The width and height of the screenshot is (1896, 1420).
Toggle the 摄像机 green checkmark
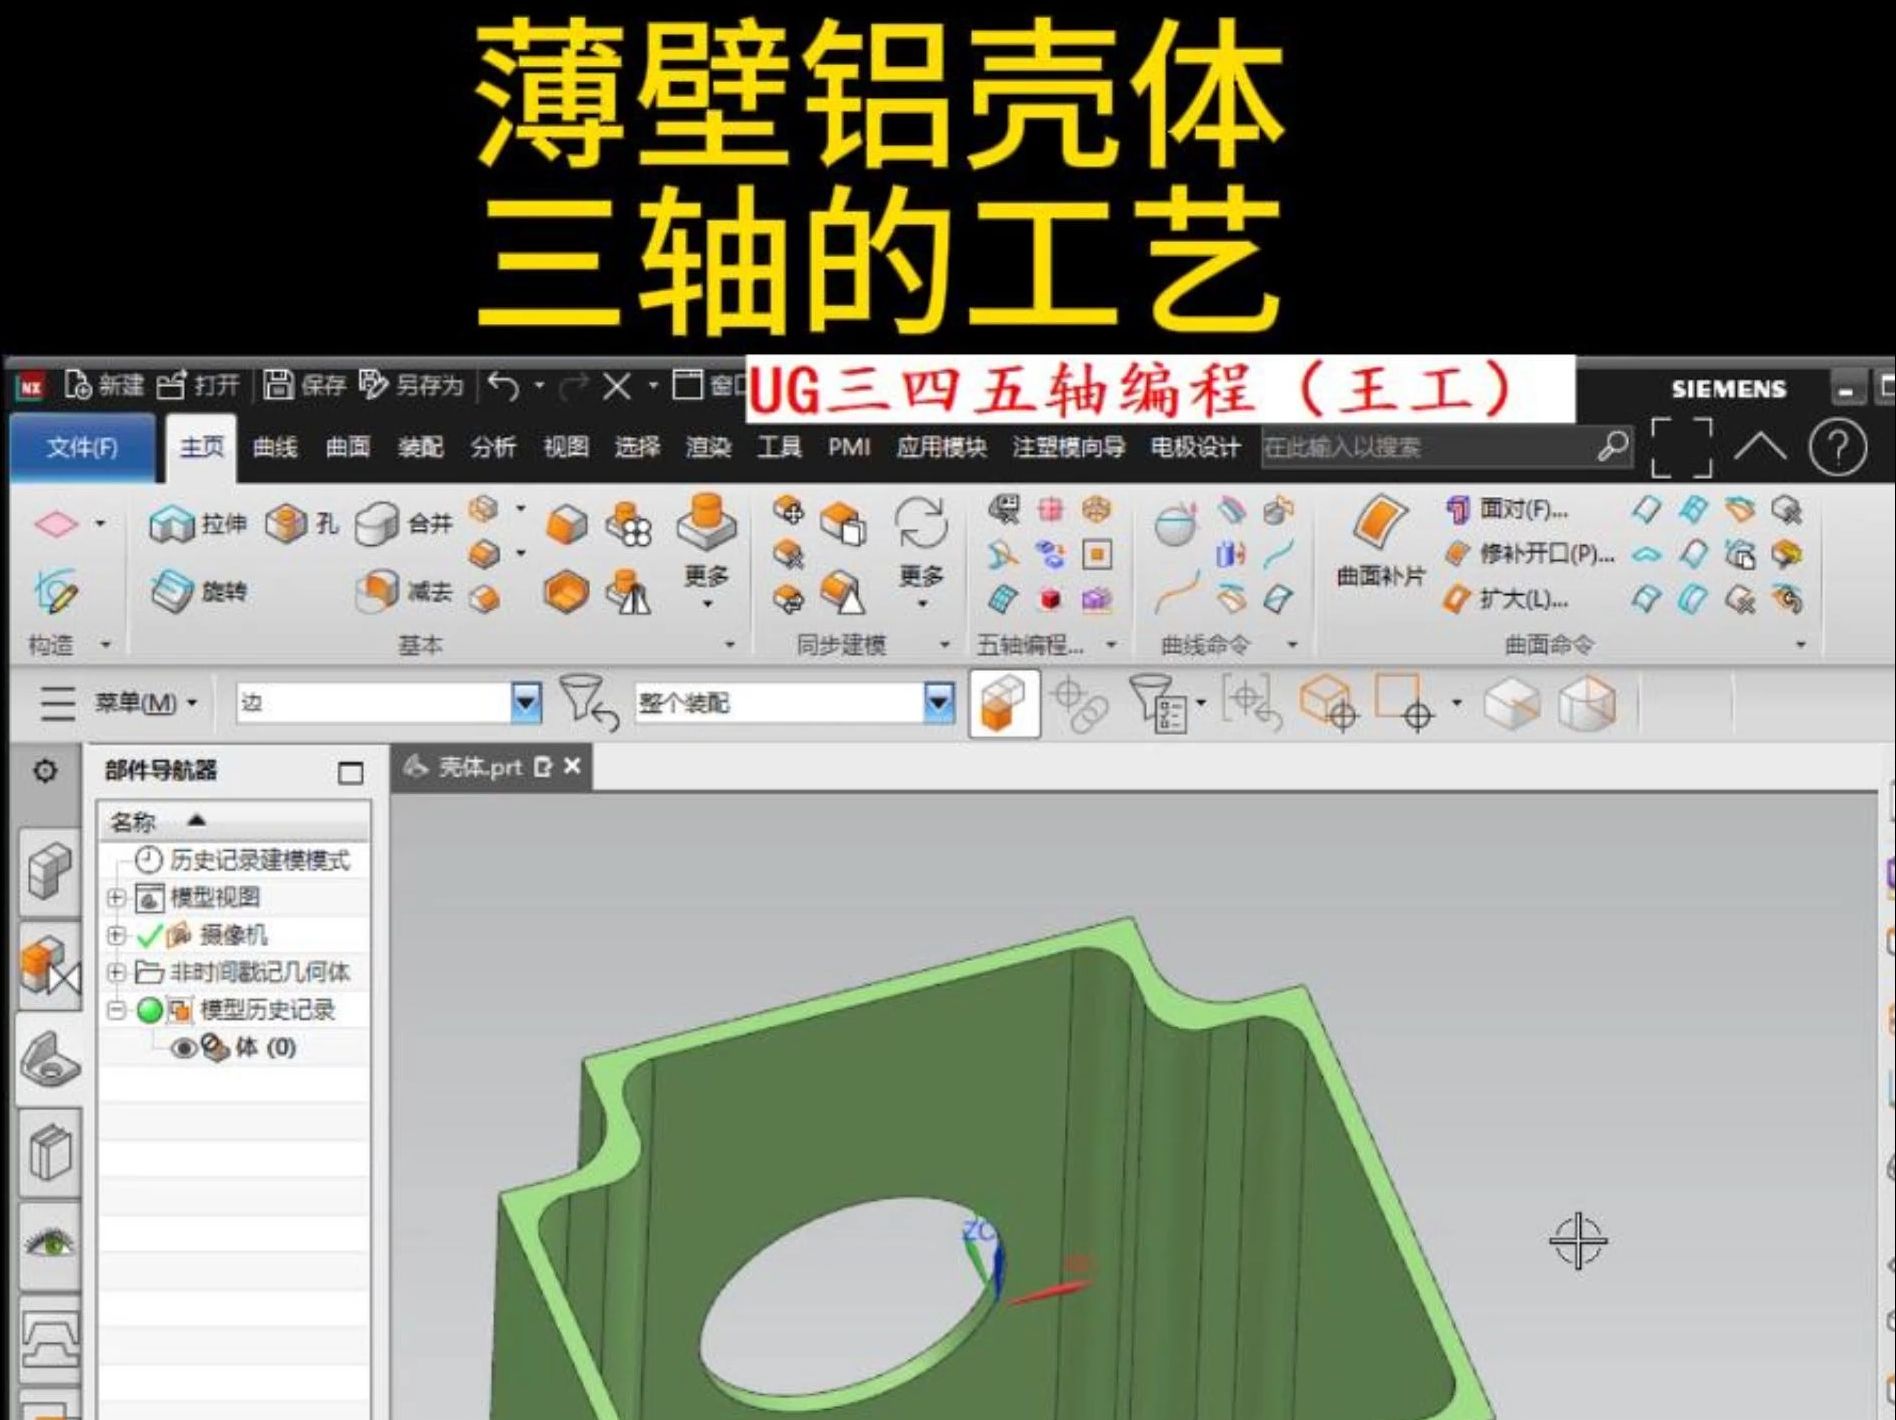(149, 936)
